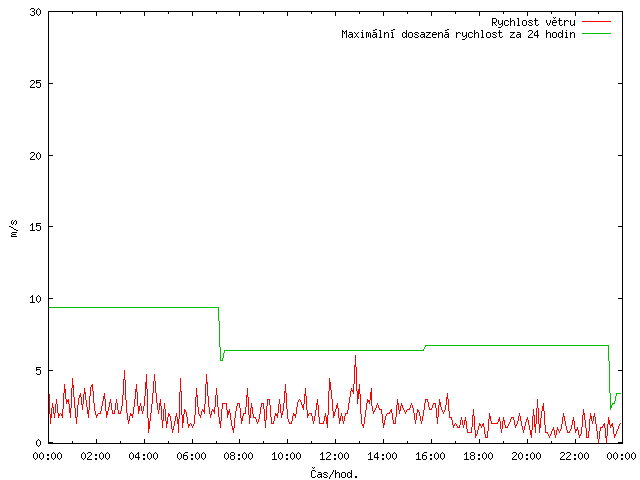The height and width of the screenshot is (480, 640).
Task: Click the x-axis label 14:00
Action: pyautogui.click(x=382, y=456)
